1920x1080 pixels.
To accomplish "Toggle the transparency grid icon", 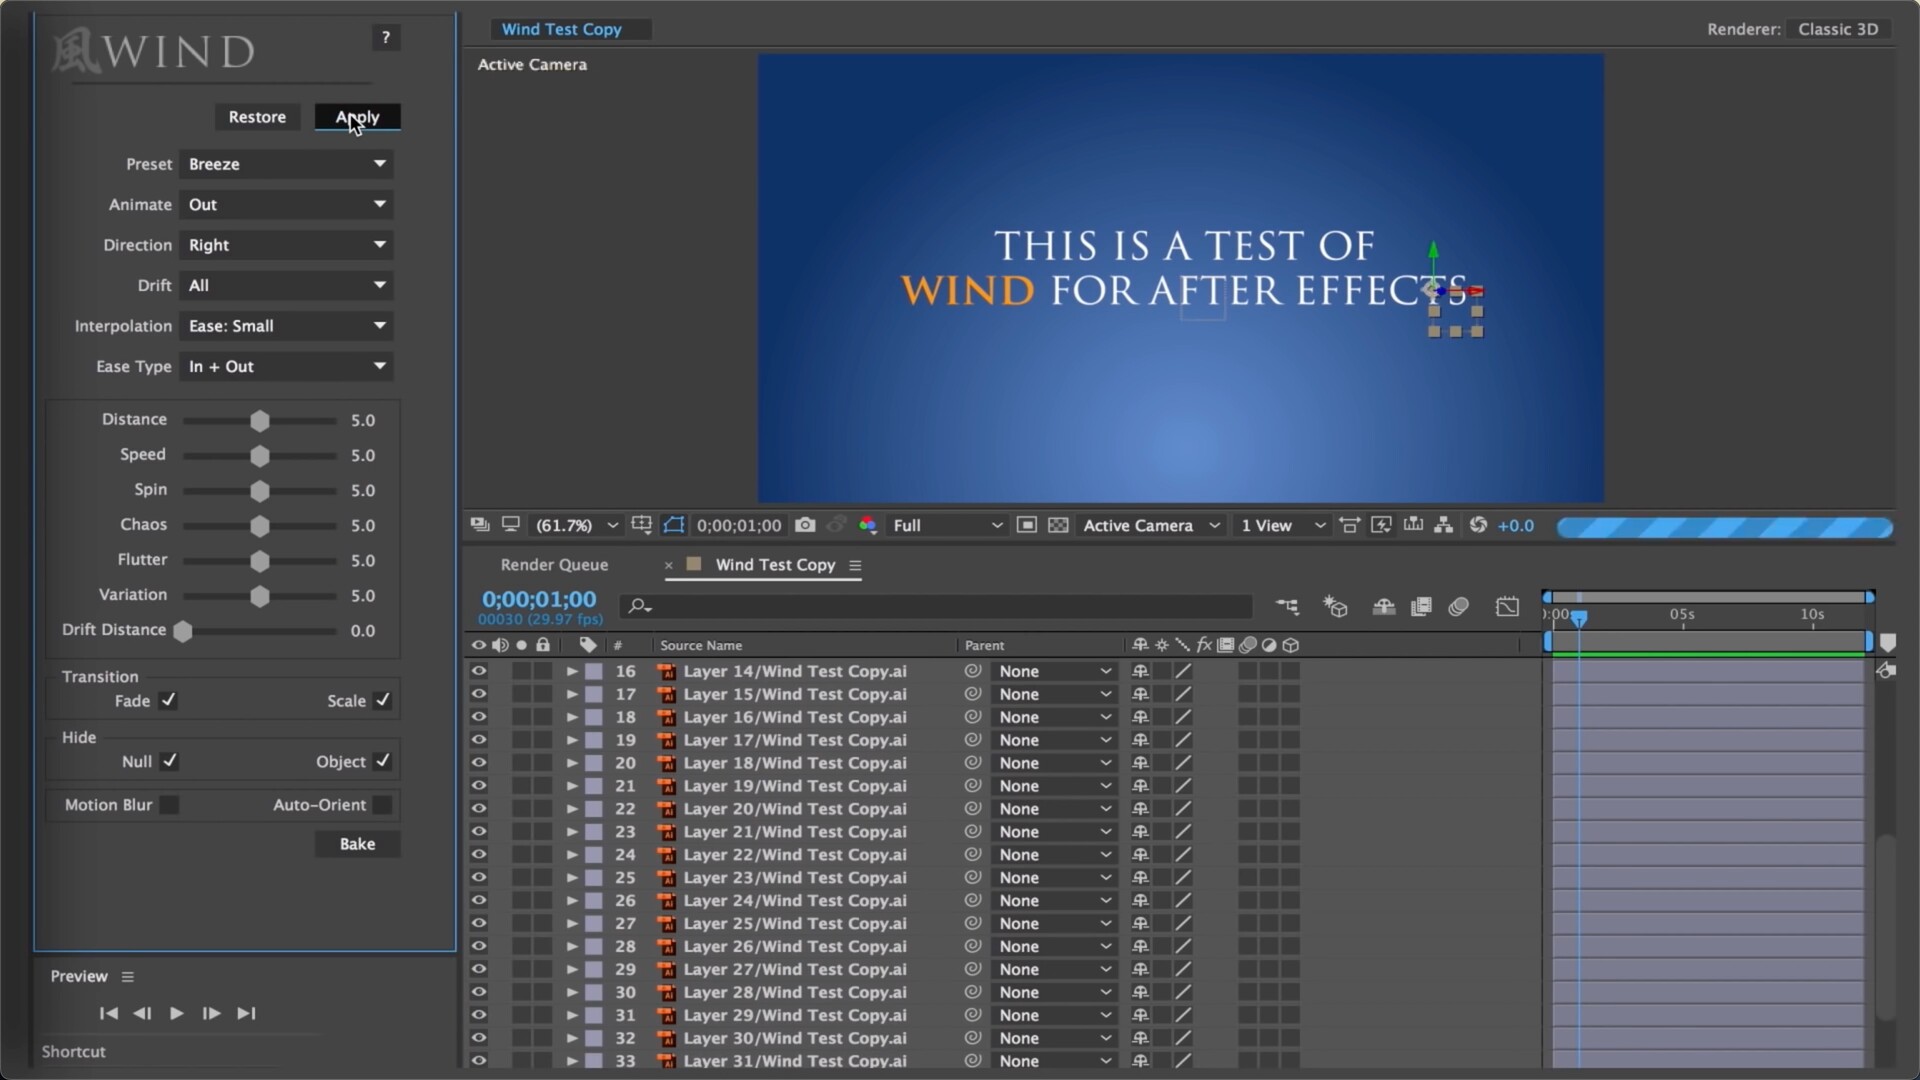I will pyautogui.click(x=1058, y=525).
